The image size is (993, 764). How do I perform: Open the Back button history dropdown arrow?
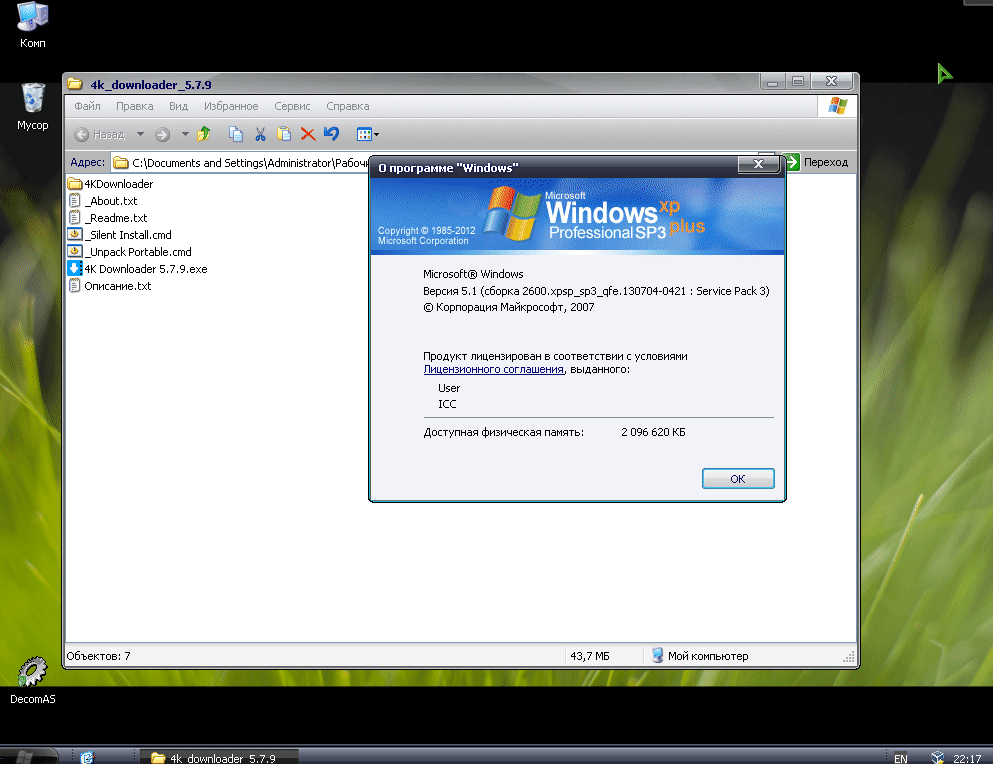click(141, 134)
